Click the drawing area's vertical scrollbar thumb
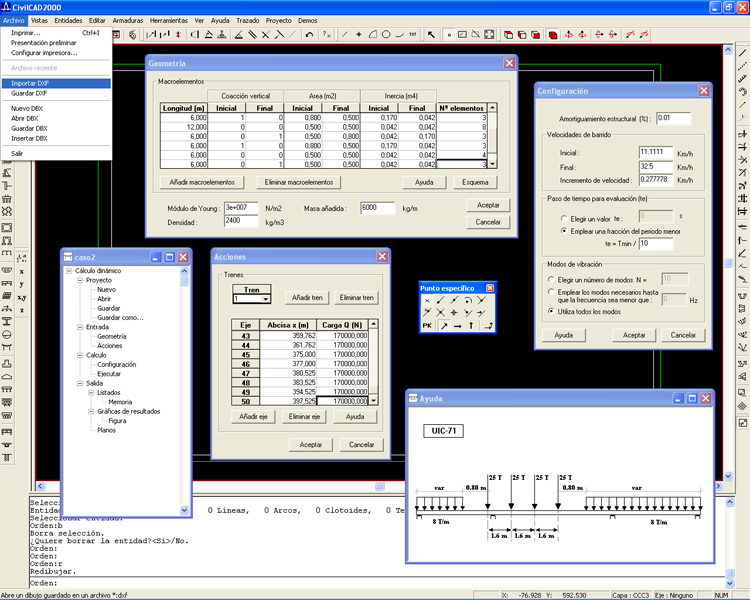This screenshot has width=750, height=600. point(728,263)
